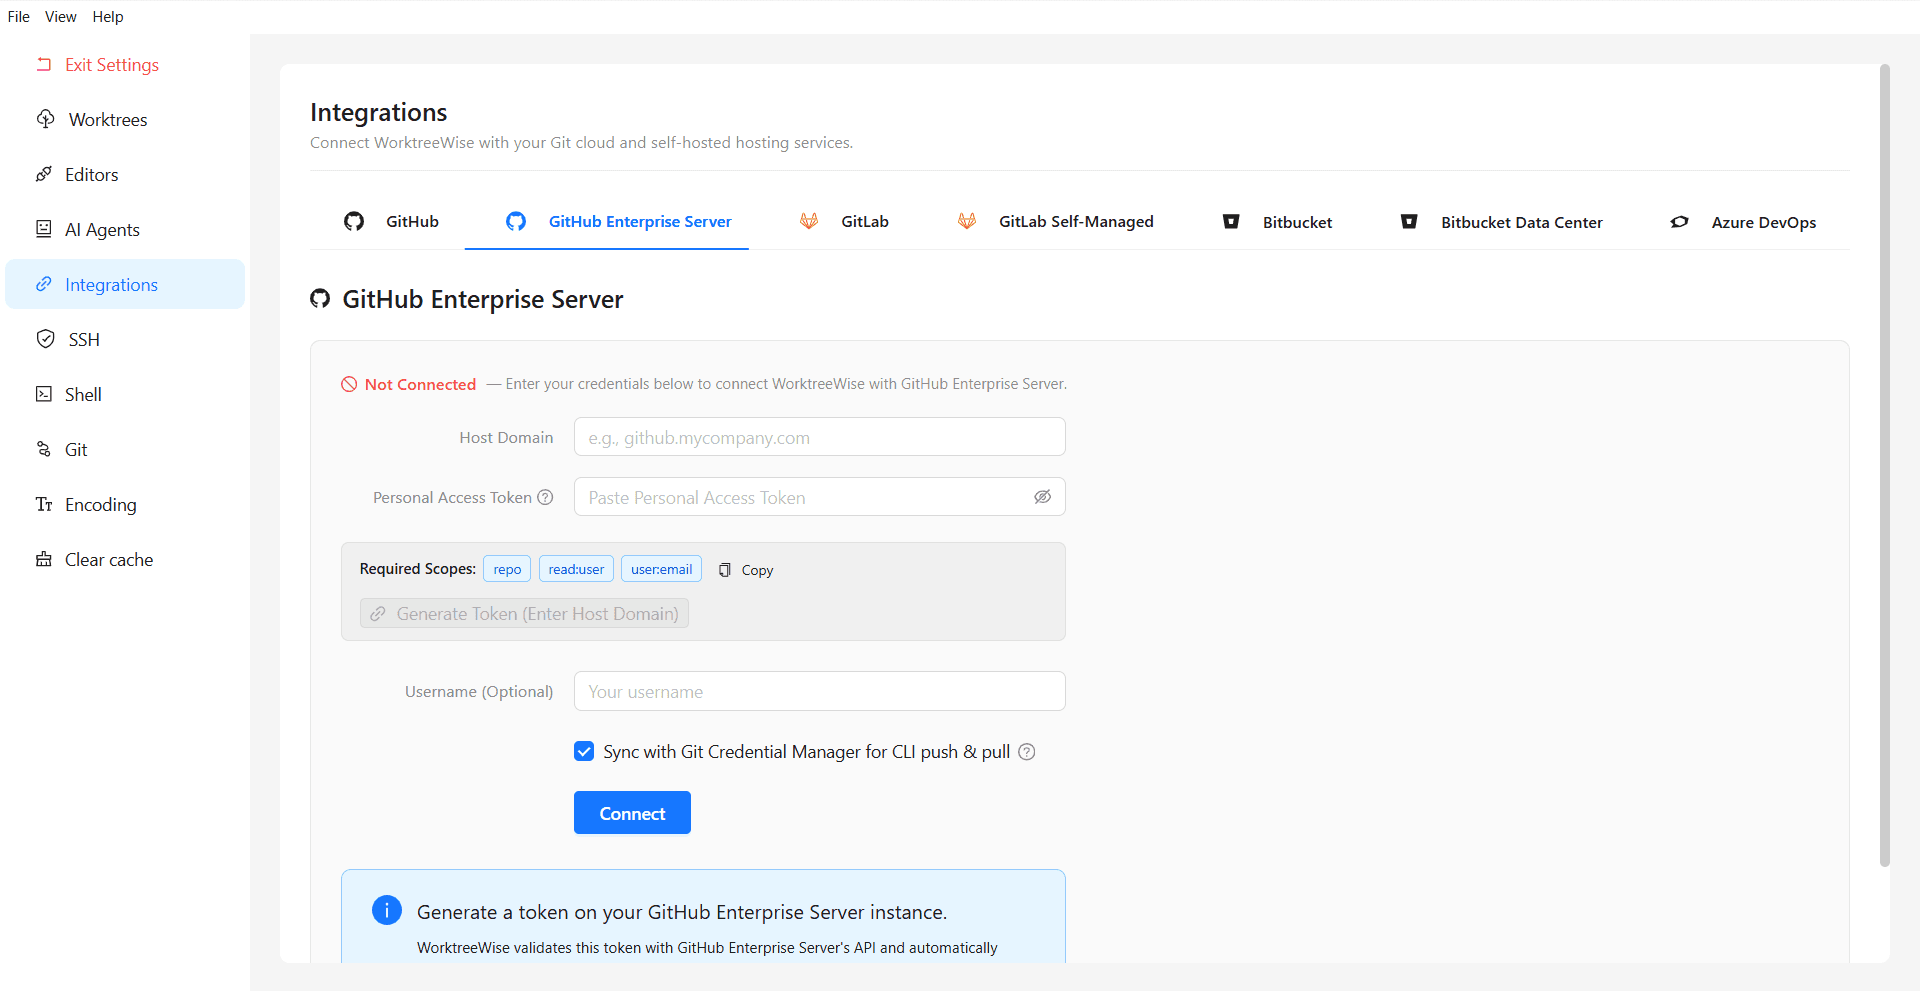The image size is (1920, 991).
Task: Click the Encoding text icon
Action: (44, 504)
